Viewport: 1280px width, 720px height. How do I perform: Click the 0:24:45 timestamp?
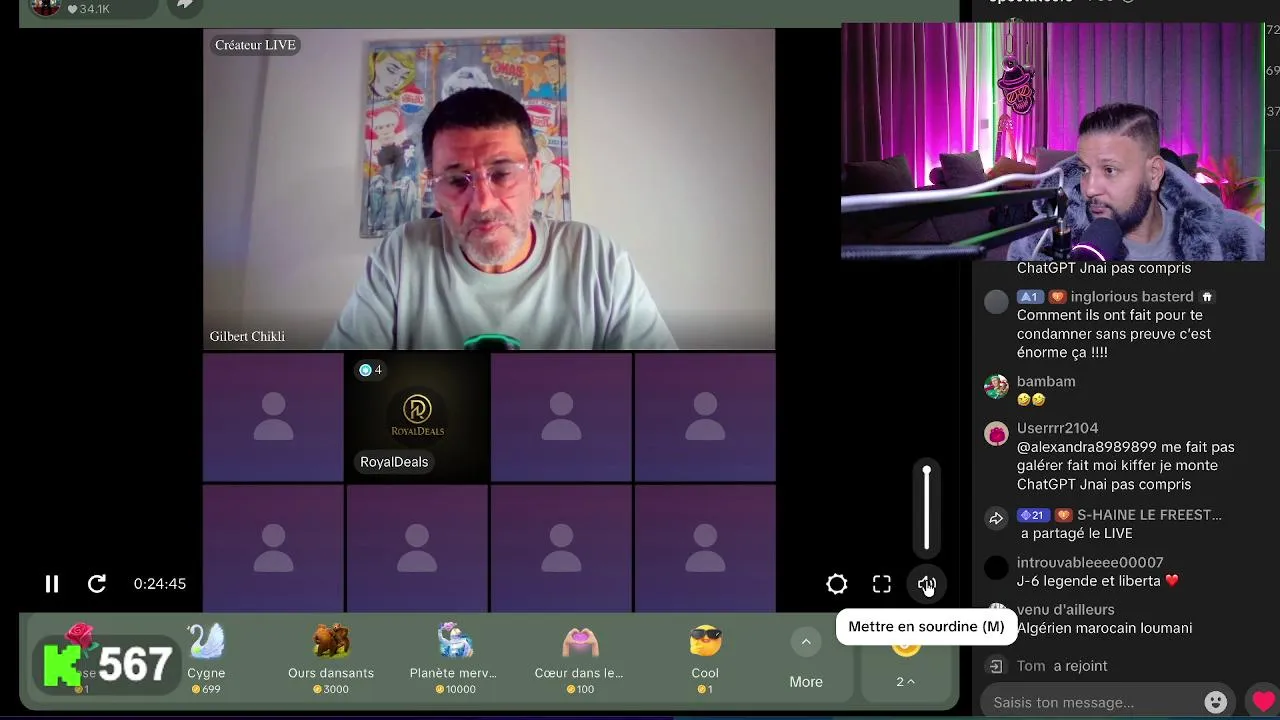point(160,584)
